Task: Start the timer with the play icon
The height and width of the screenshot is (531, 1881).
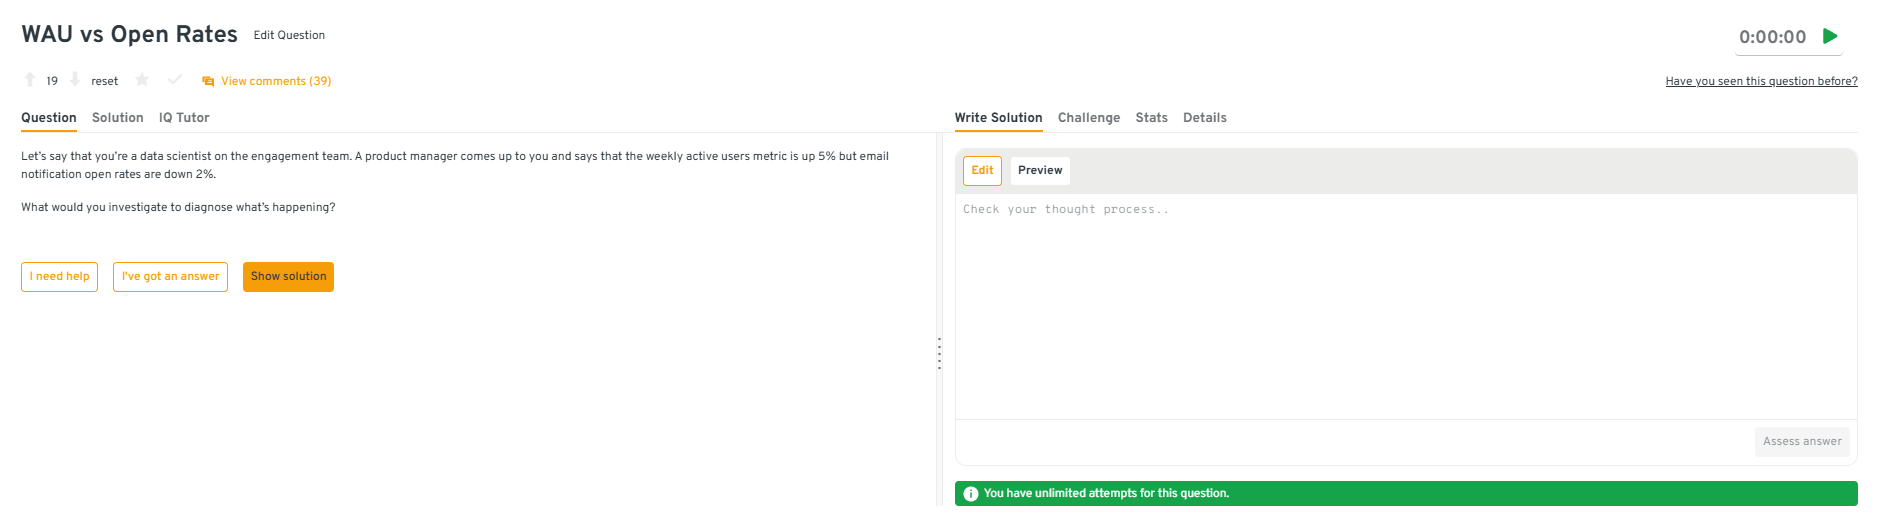Action: [1830, 36]
